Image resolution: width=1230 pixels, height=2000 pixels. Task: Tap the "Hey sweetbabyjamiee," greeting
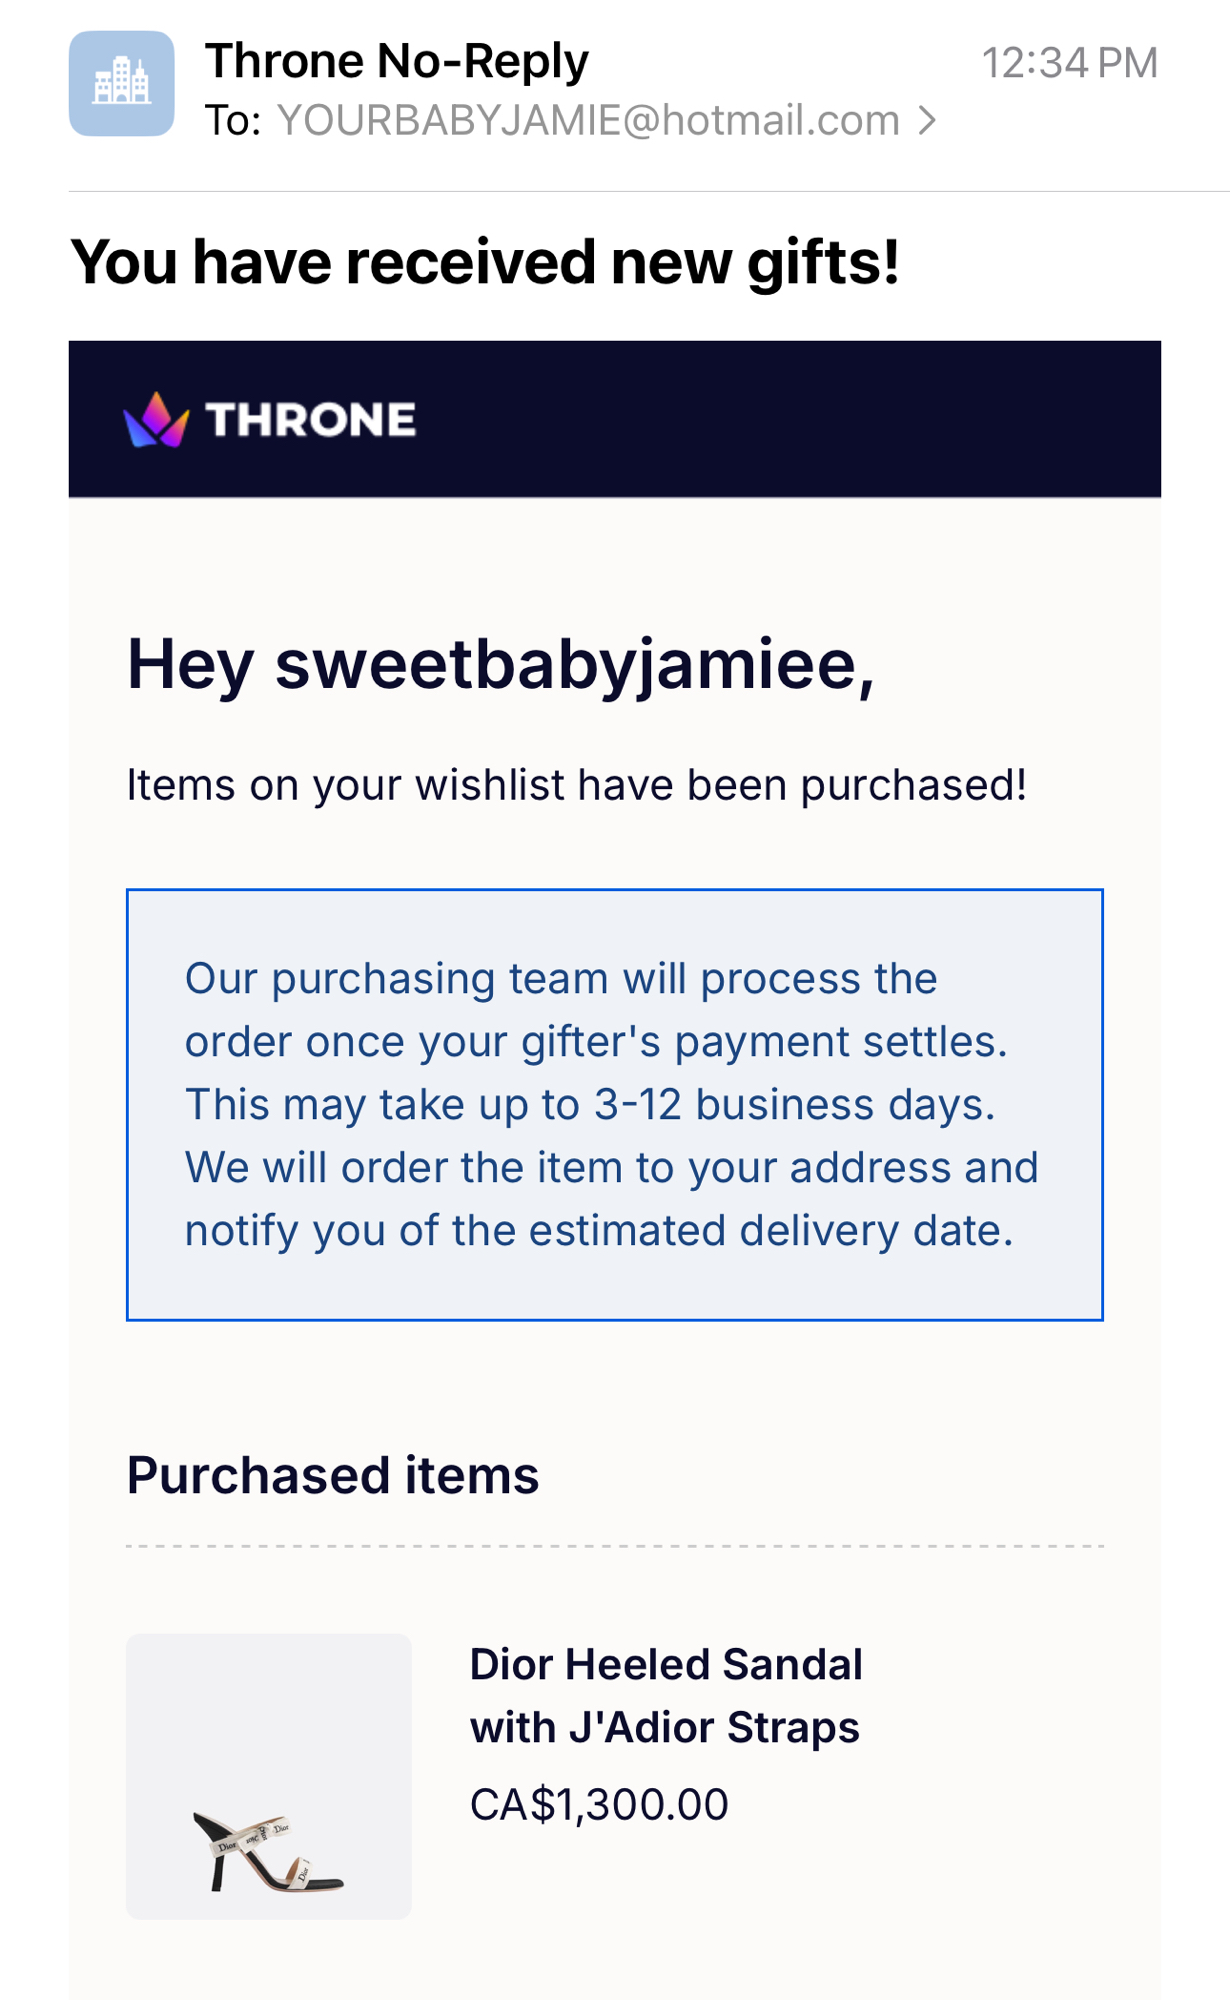(500, 664)
